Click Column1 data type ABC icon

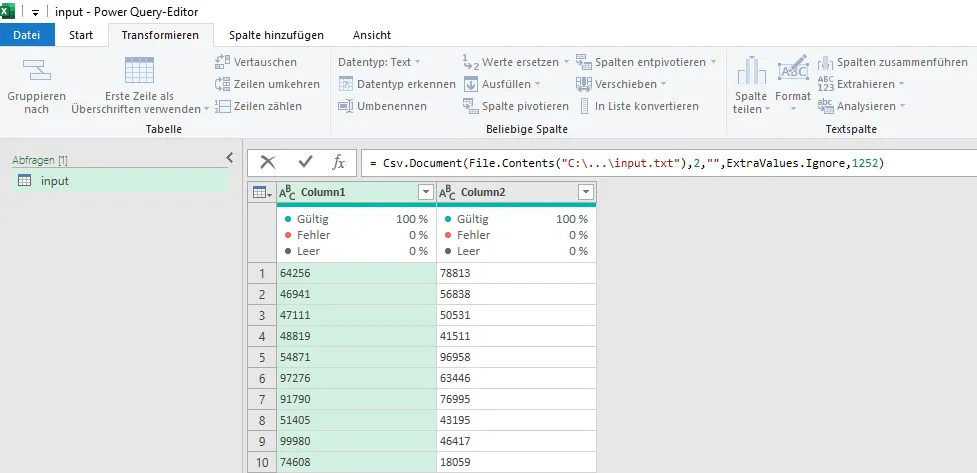pyautogui.click(x=287, y=193)
